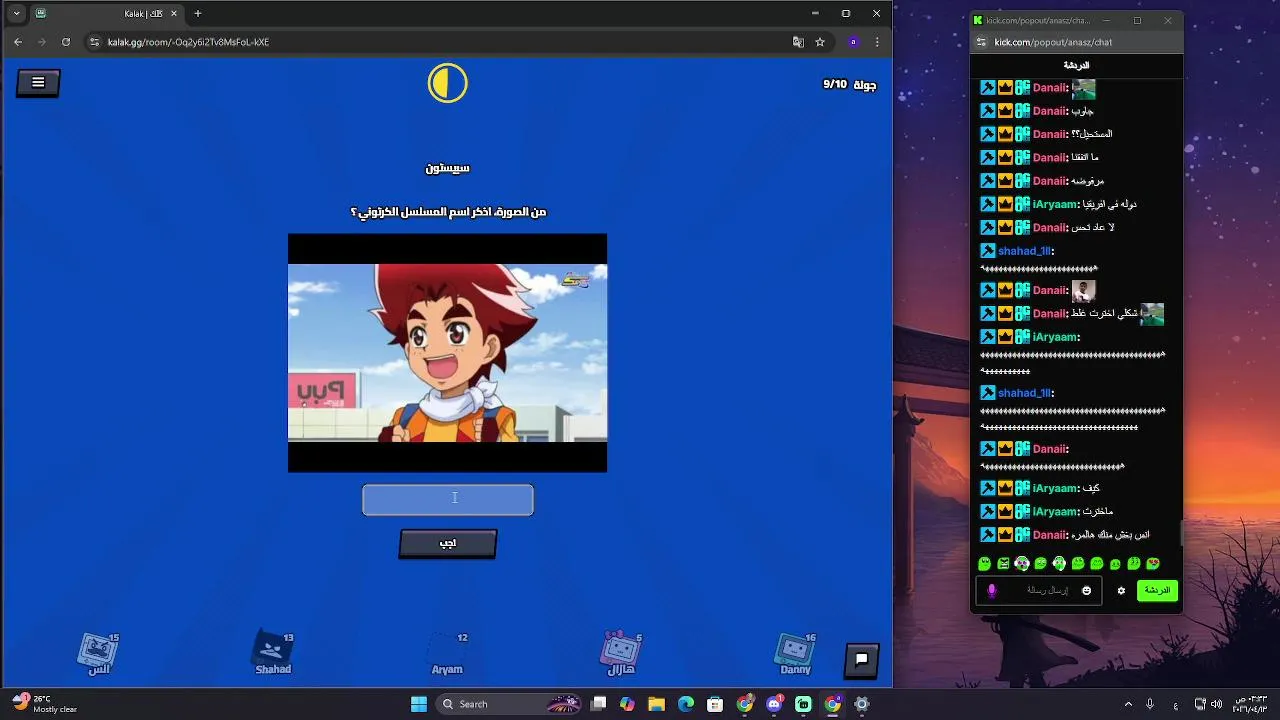Go back in Chrome browser
1280x720 pixels.
click(18, 42)
